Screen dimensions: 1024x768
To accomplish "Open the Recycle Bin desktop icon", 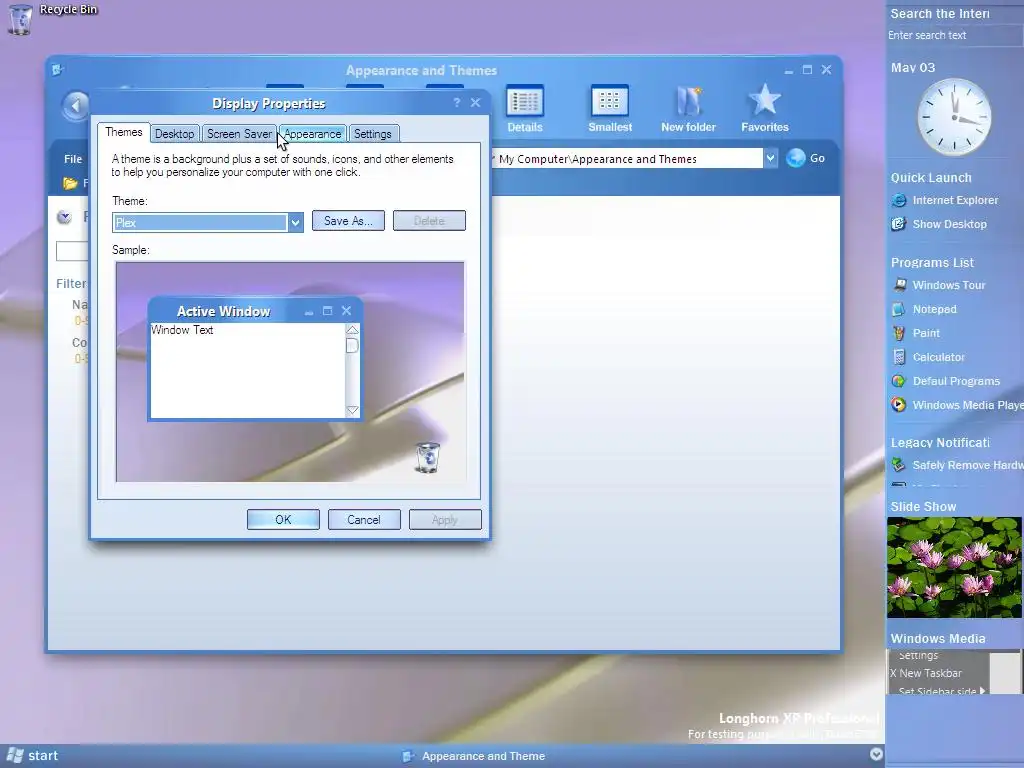I will point(20,18).
